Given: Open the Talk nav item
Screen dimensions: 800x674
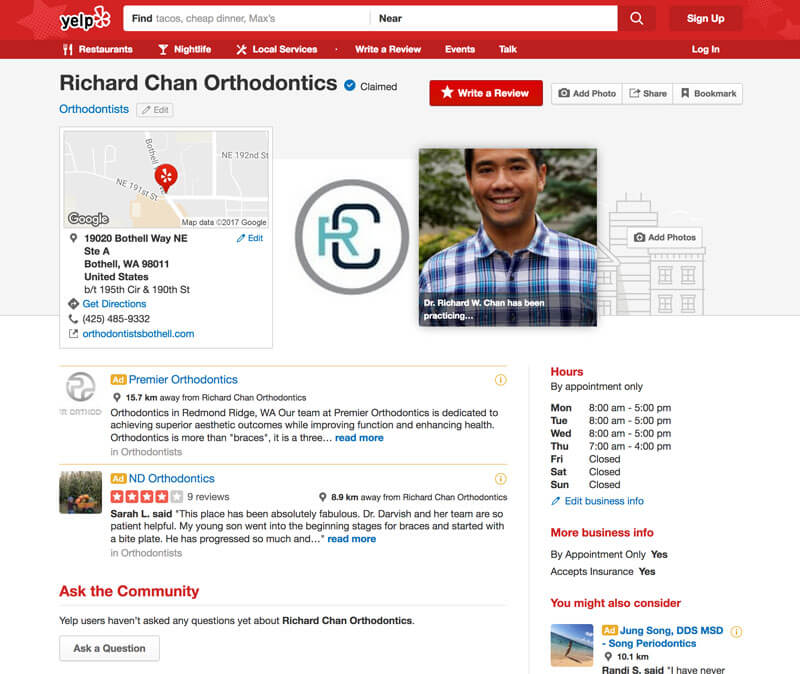Looking at the screenshot, I should pos(508,49).
